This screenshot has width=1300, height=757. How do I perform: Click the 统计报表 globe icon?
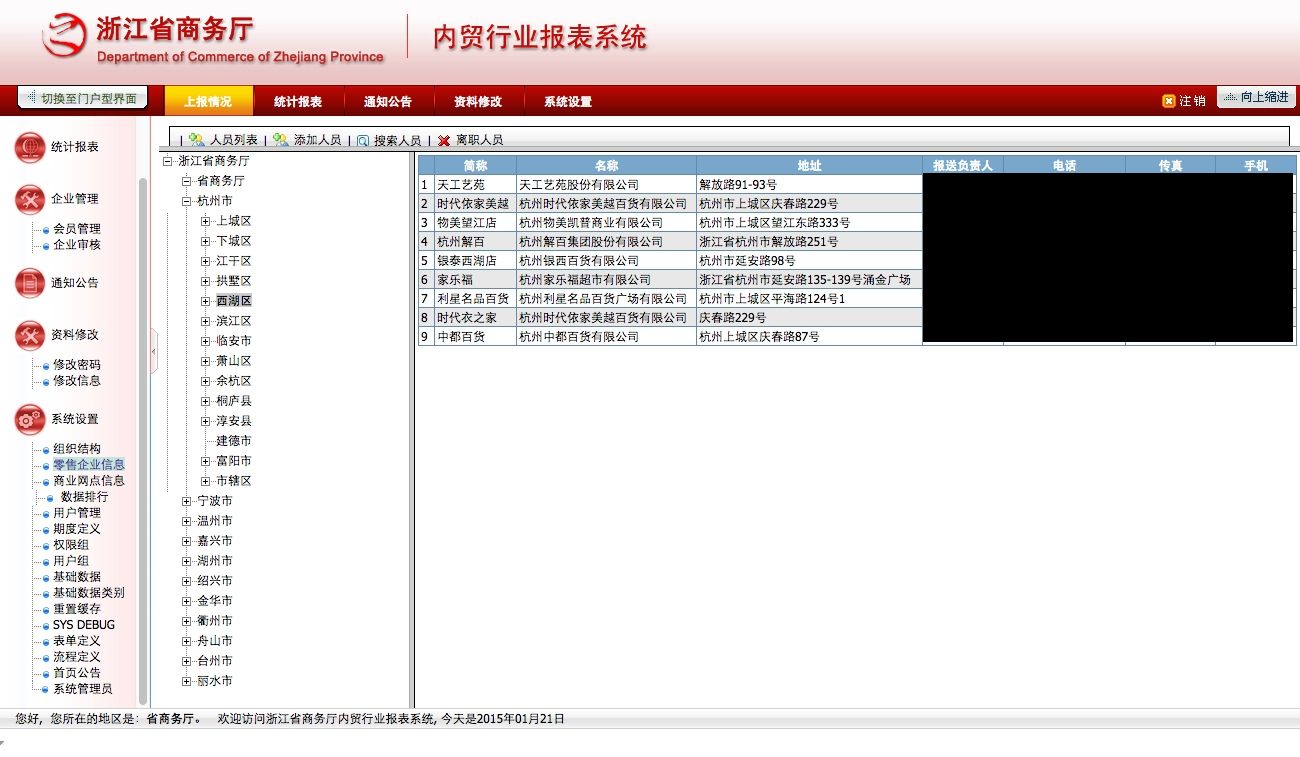[x=29, y=148]
